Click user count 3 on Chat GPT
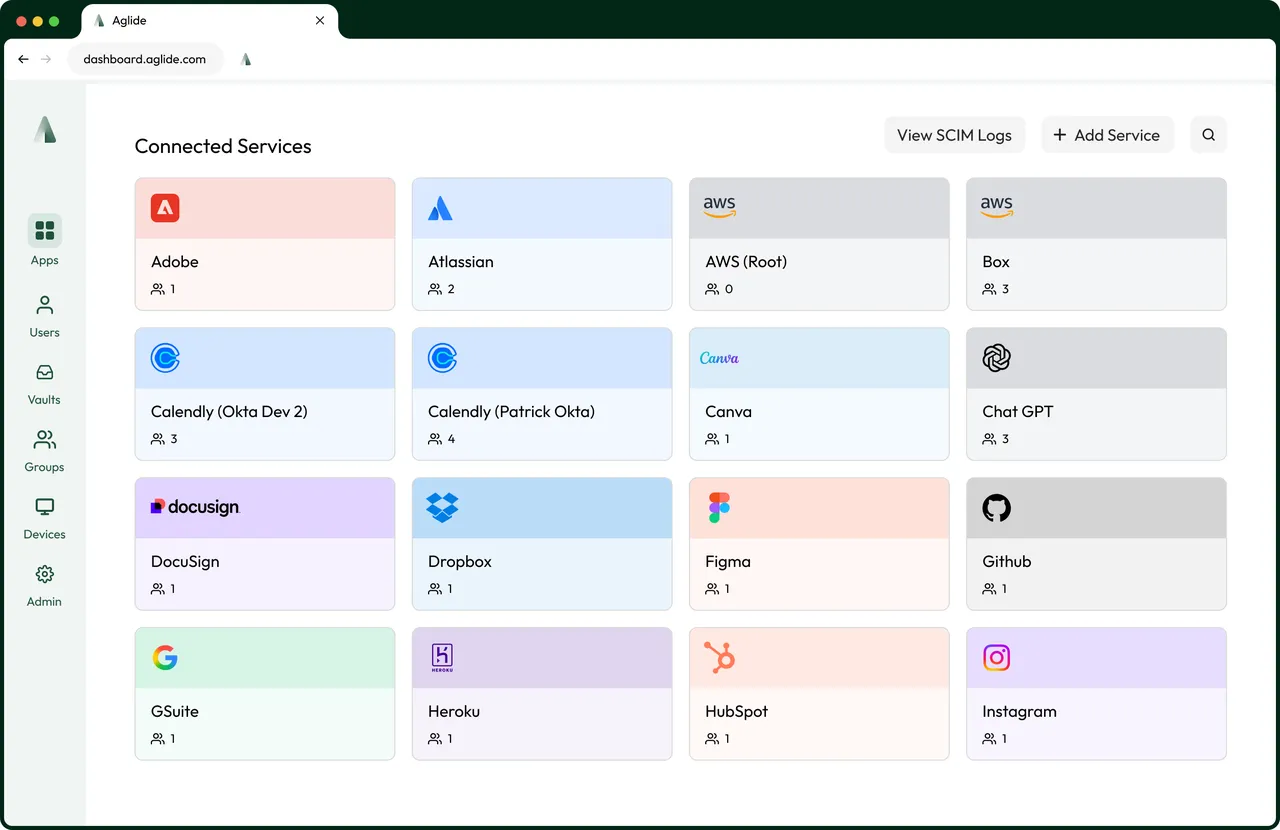This screenshot has height=830, width=1280. (1005, 439)
